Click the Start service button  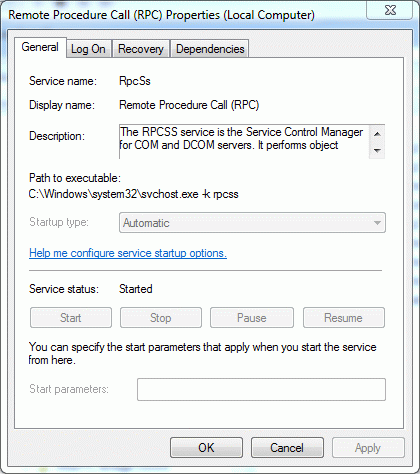click(x=71, y=318)
